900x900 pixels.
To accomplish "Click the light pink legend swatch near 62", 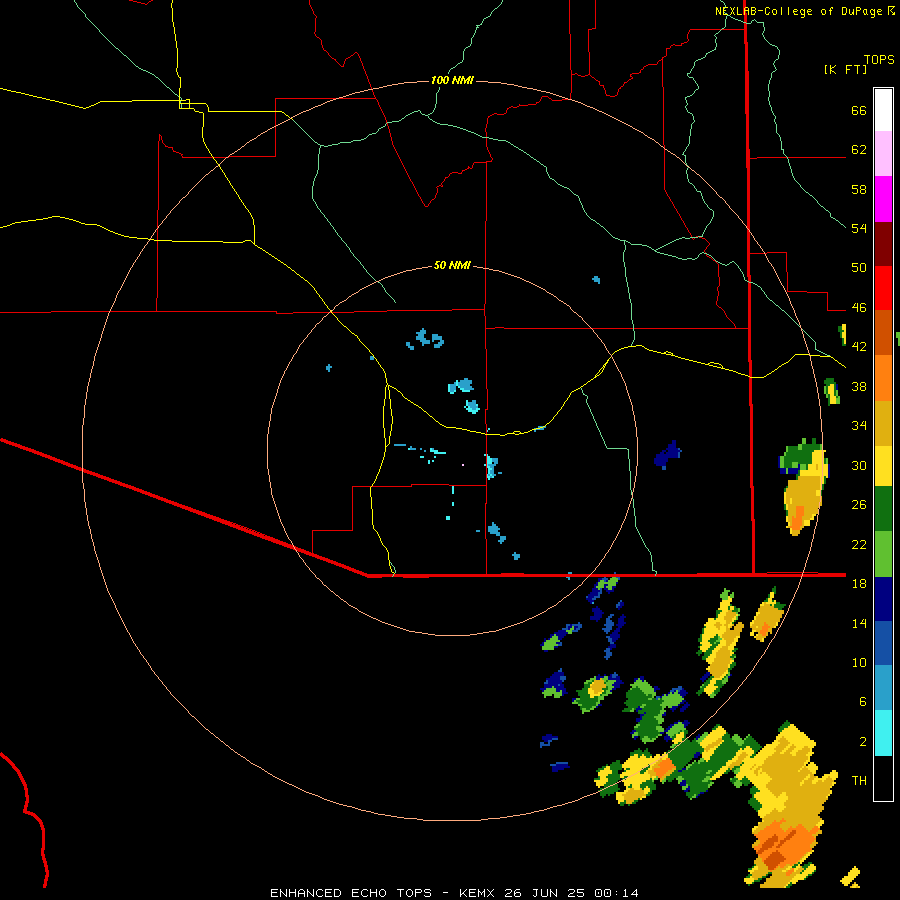I will 883,154.
